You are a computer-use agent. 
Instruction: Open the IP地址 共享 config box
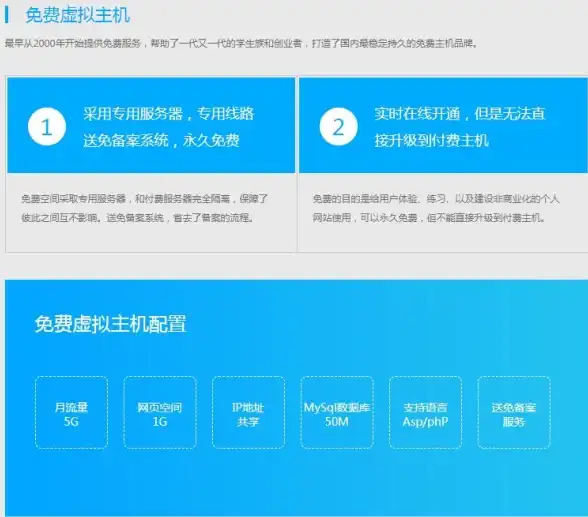248,412
